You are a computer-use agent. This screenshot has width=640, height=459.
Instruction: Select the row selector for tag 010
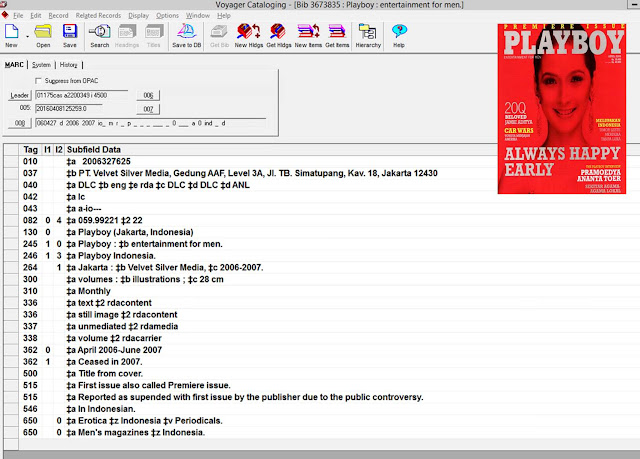(11, 161)
